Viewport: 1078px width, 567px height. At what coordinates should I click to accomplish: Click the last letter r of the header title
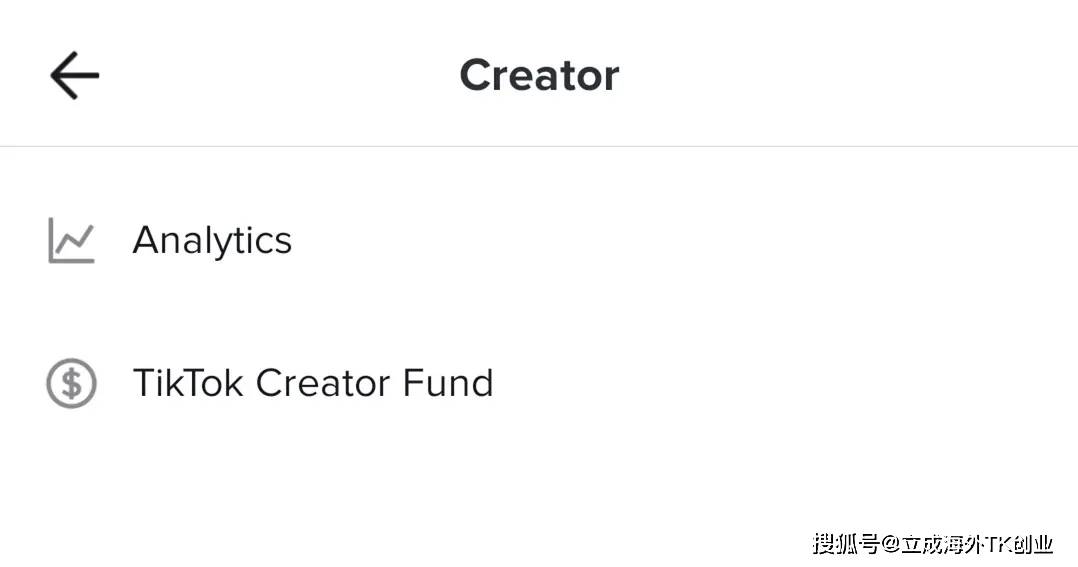(610, 79)
